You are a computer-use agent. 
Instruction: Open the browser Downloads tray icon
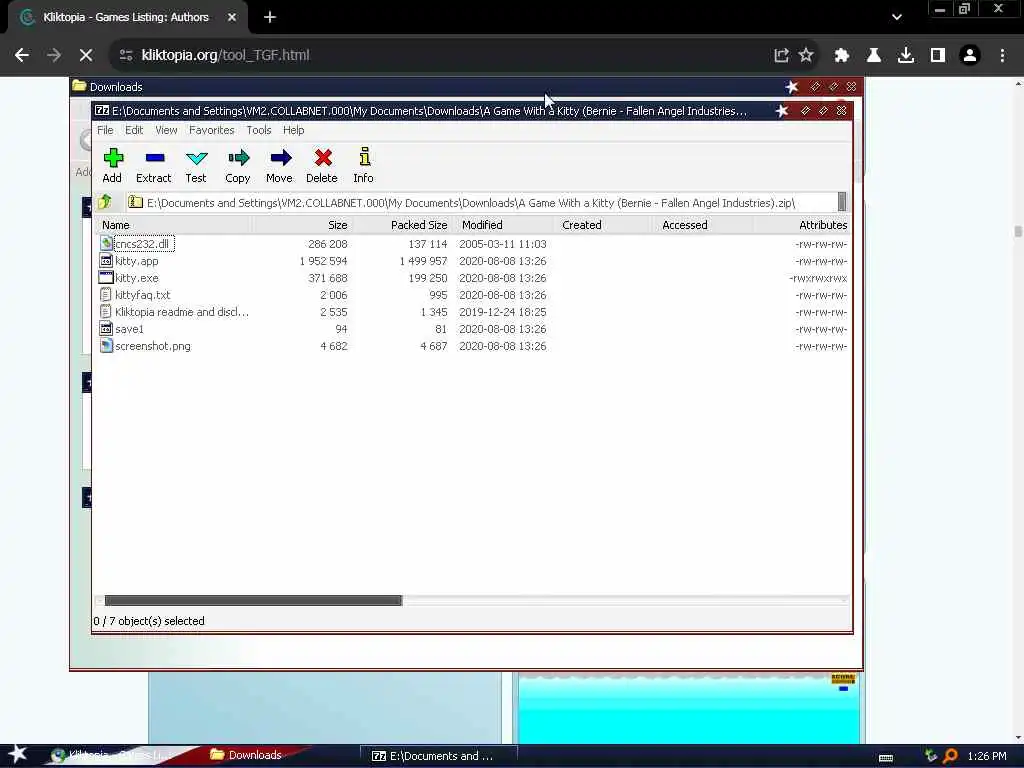(x=906, y=56)
